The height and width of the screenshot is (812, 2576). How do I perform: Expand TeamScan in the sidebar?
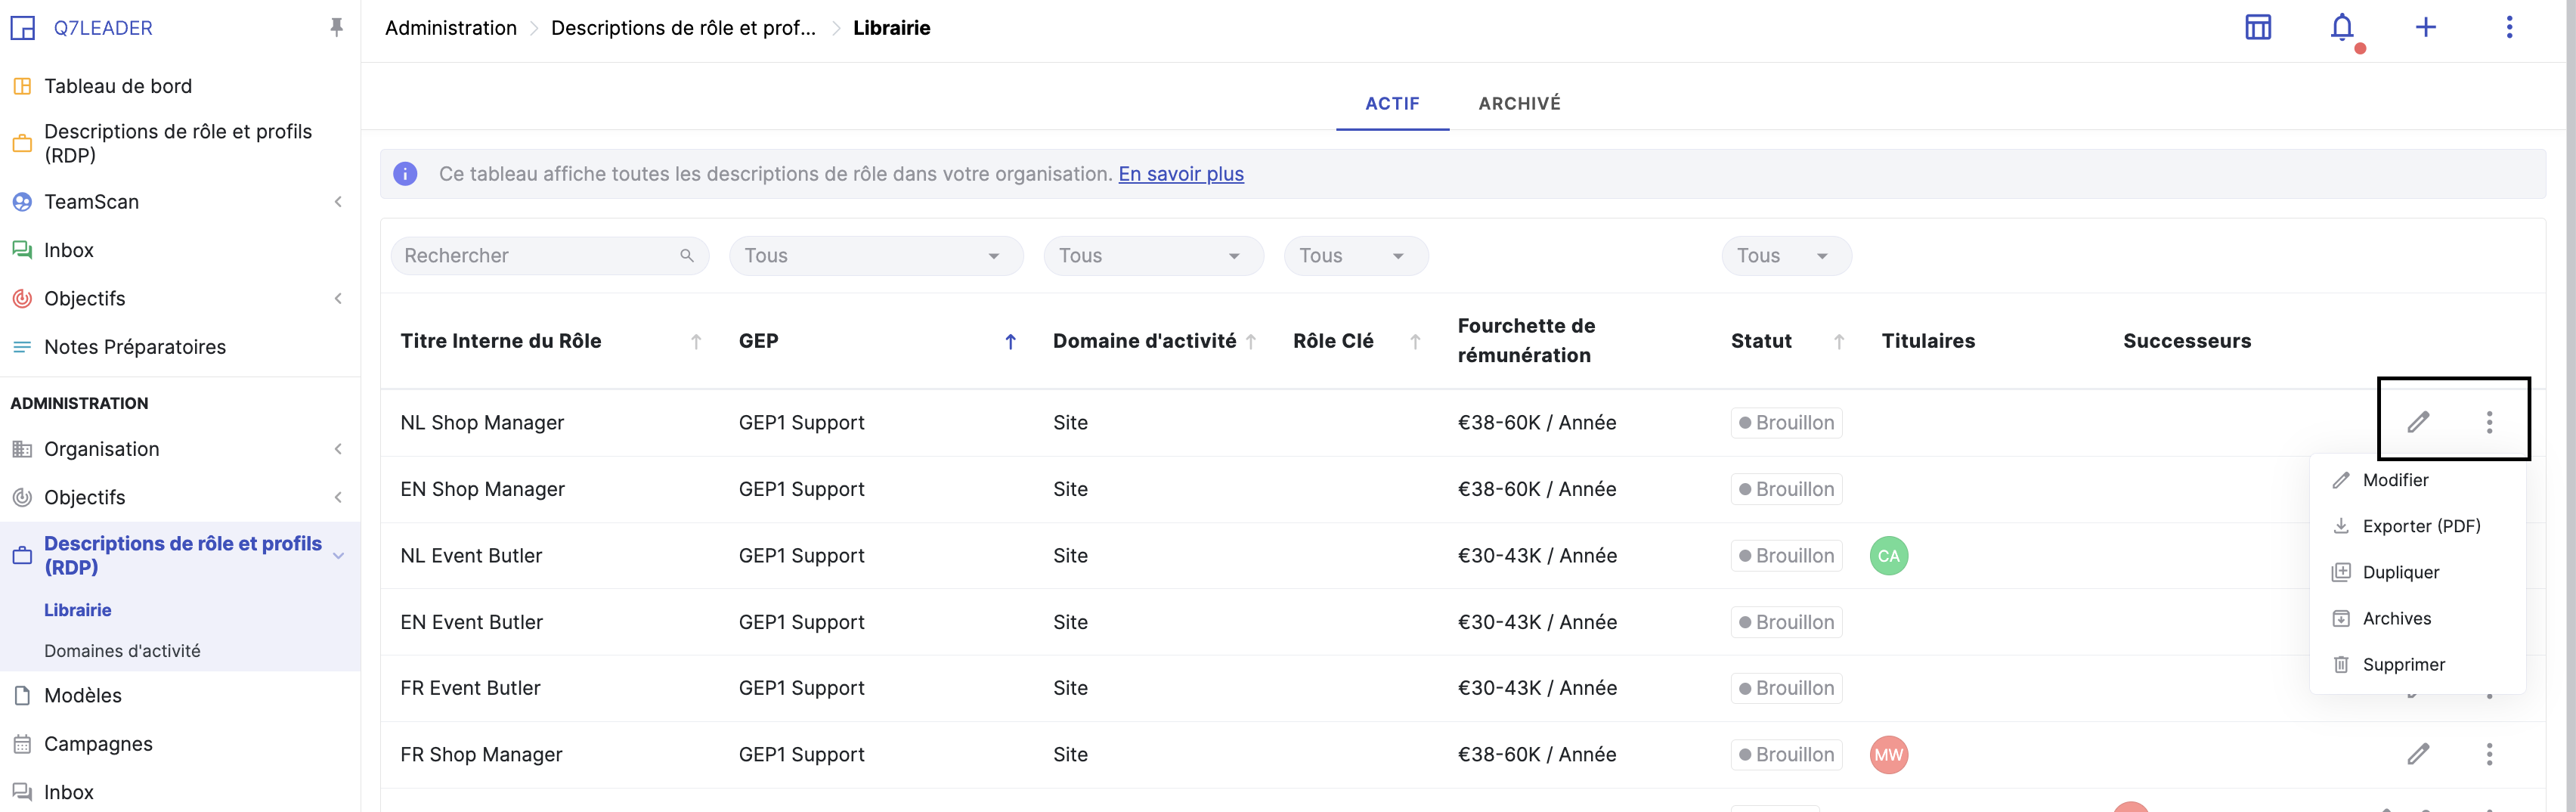coord(338,202)
